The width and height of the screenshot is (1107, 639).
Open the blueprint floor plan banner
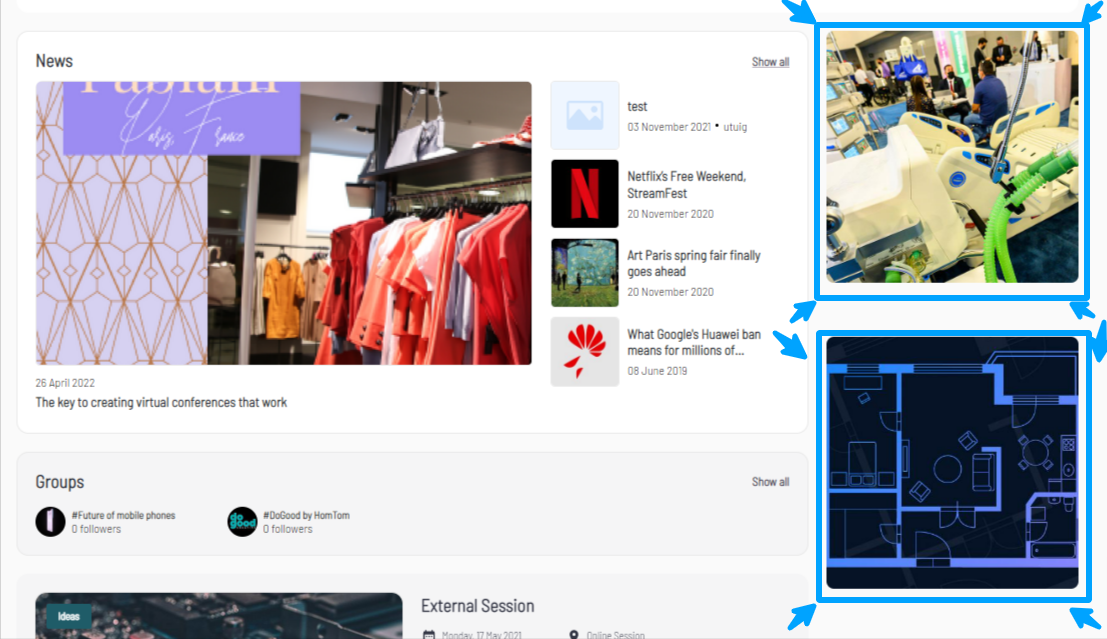coord(952,462)
